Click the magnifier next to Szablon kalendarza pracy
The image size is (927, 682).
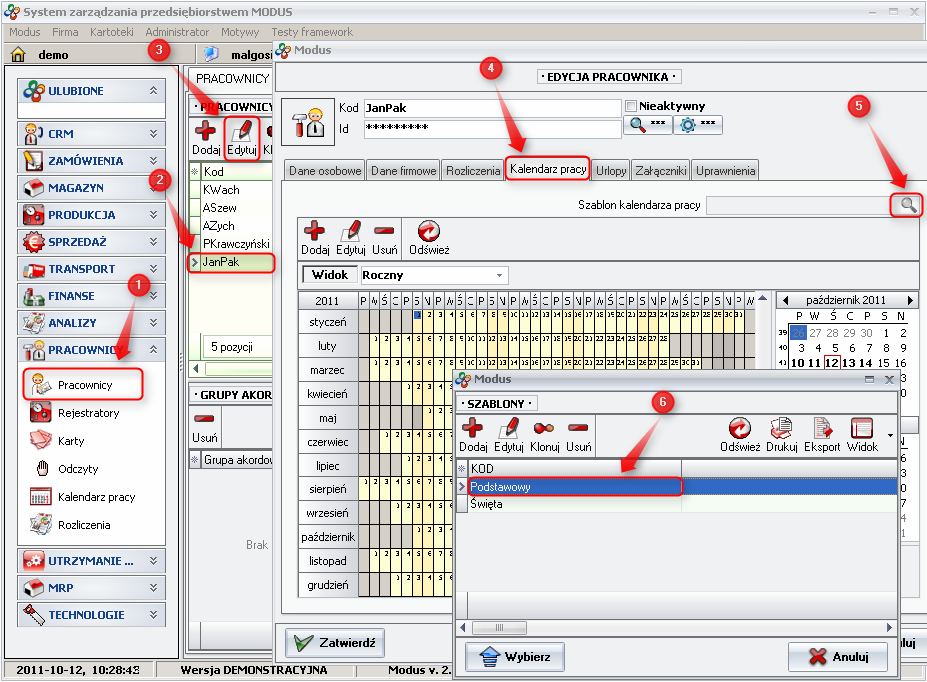point(908,204)
